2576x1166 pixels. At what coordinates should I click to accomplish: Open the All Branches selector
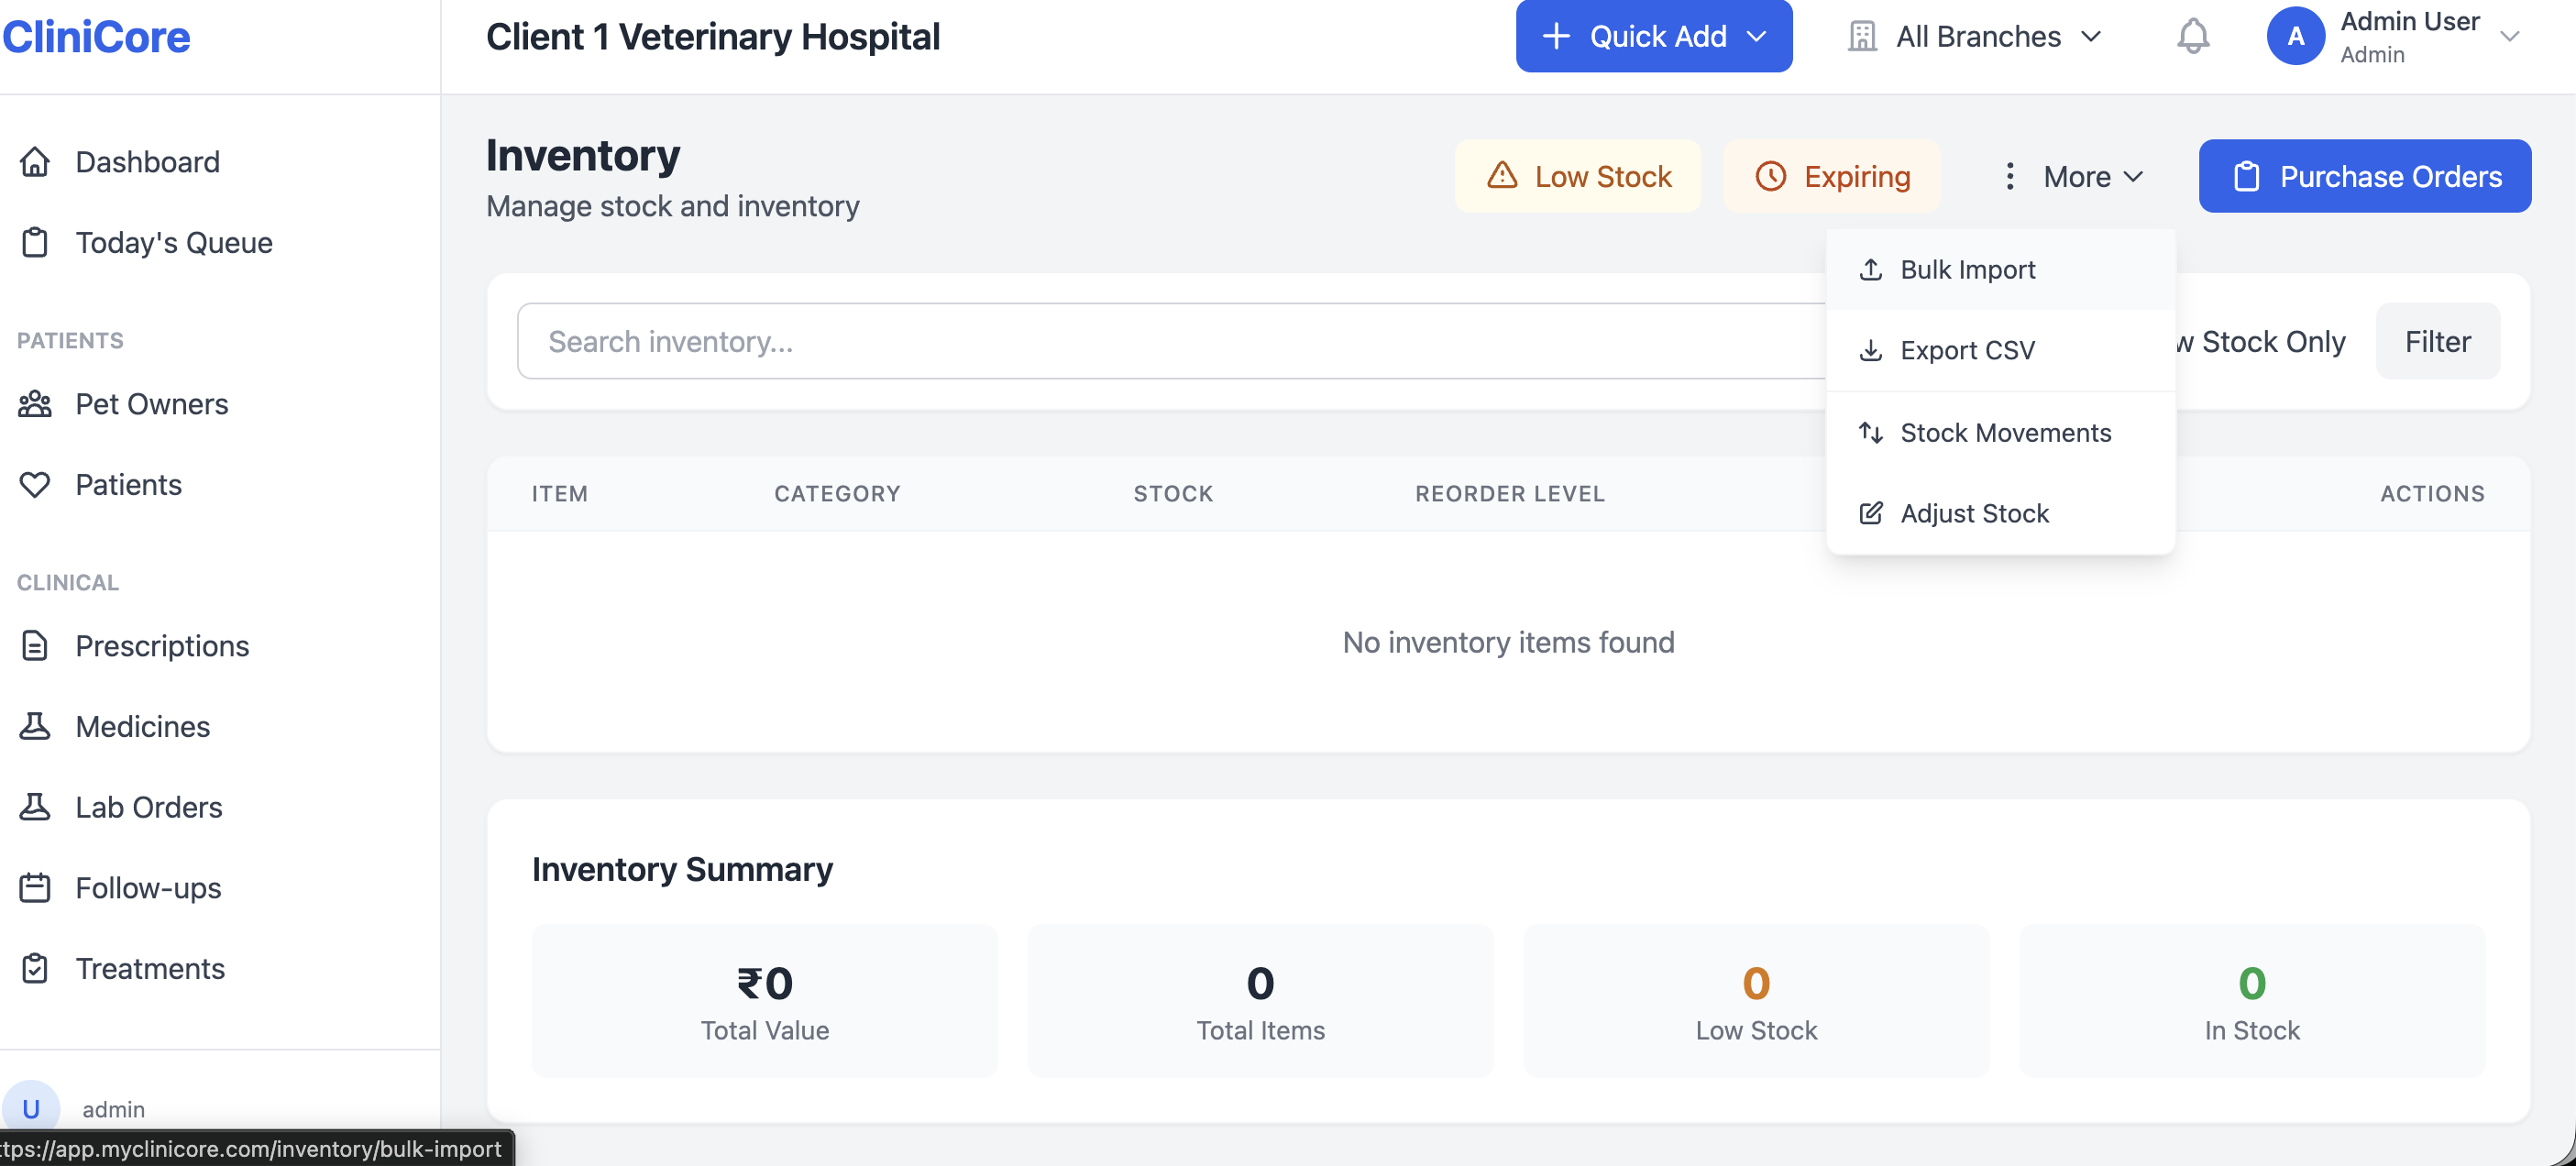1975,36
